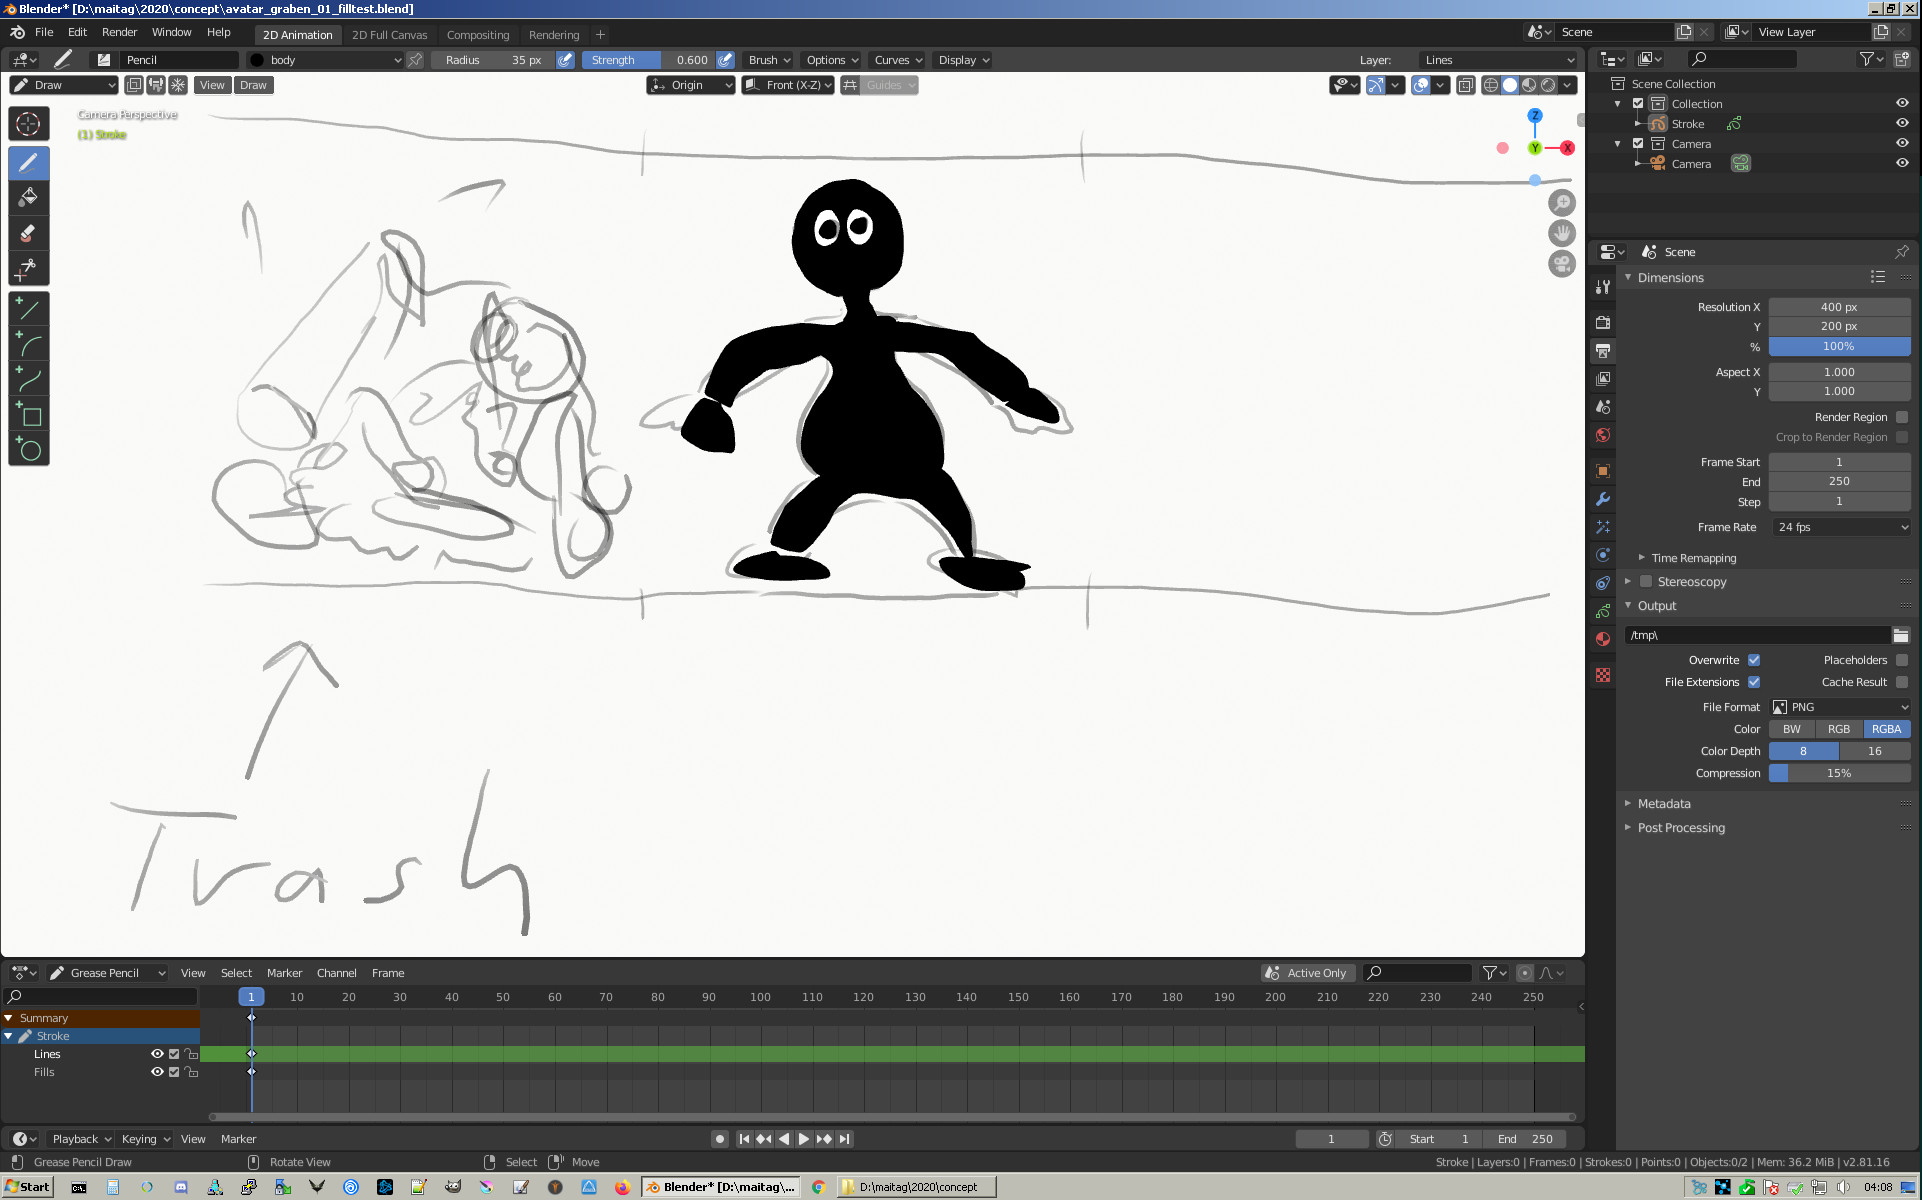Hide the Lines layer in timeline
1922x1200 pixels.
point(157,1054)
